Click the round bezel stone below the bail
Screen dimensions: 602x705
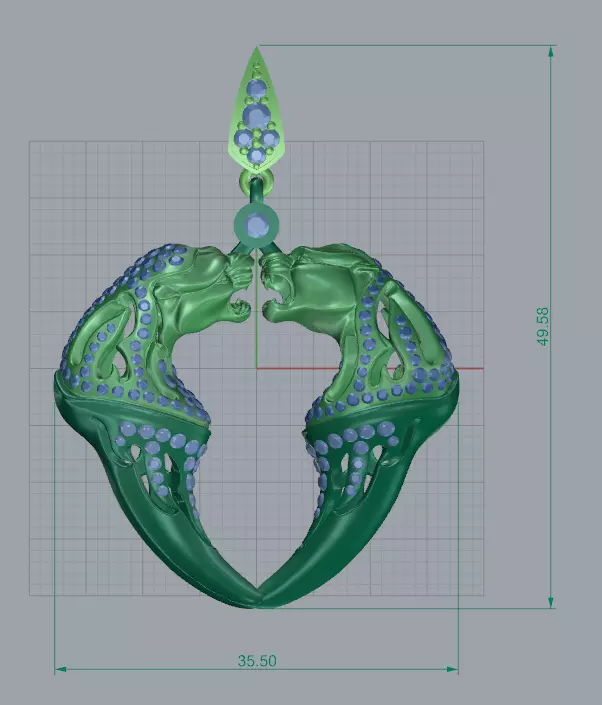tap(257, 224)
